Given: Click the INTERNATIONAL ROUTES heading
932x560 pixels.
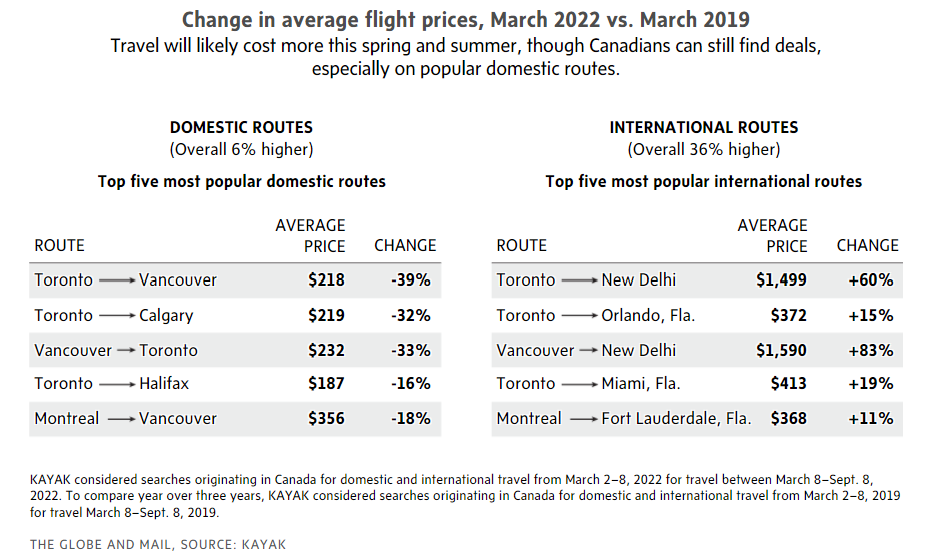Looking at the screenshot, I should 704,128.
